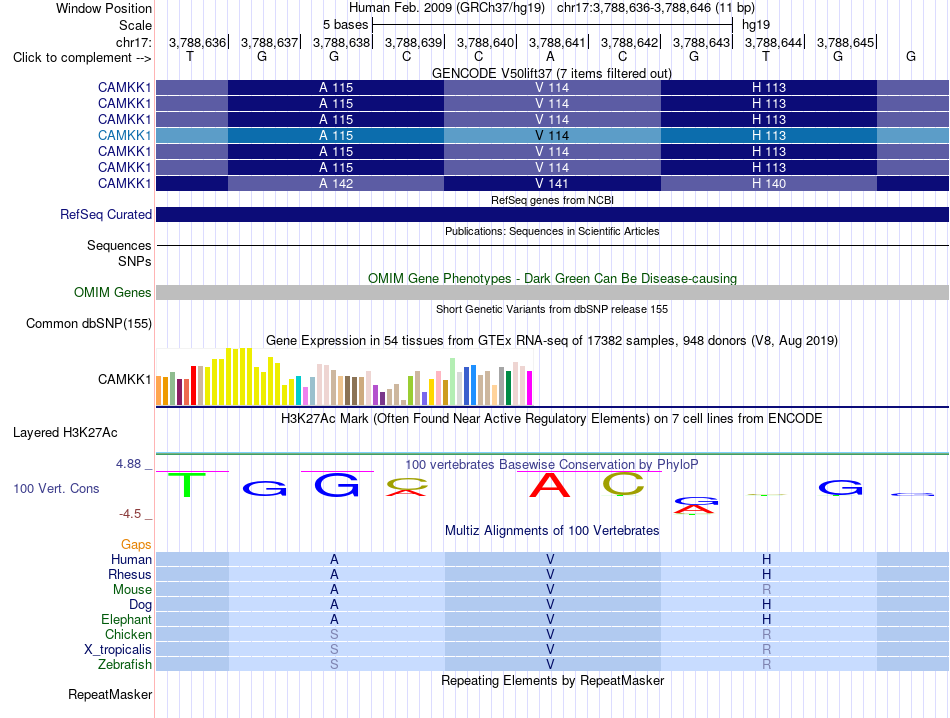
Task: Click the 'hg19' label beside the scale bar
Action: (756, 25)
